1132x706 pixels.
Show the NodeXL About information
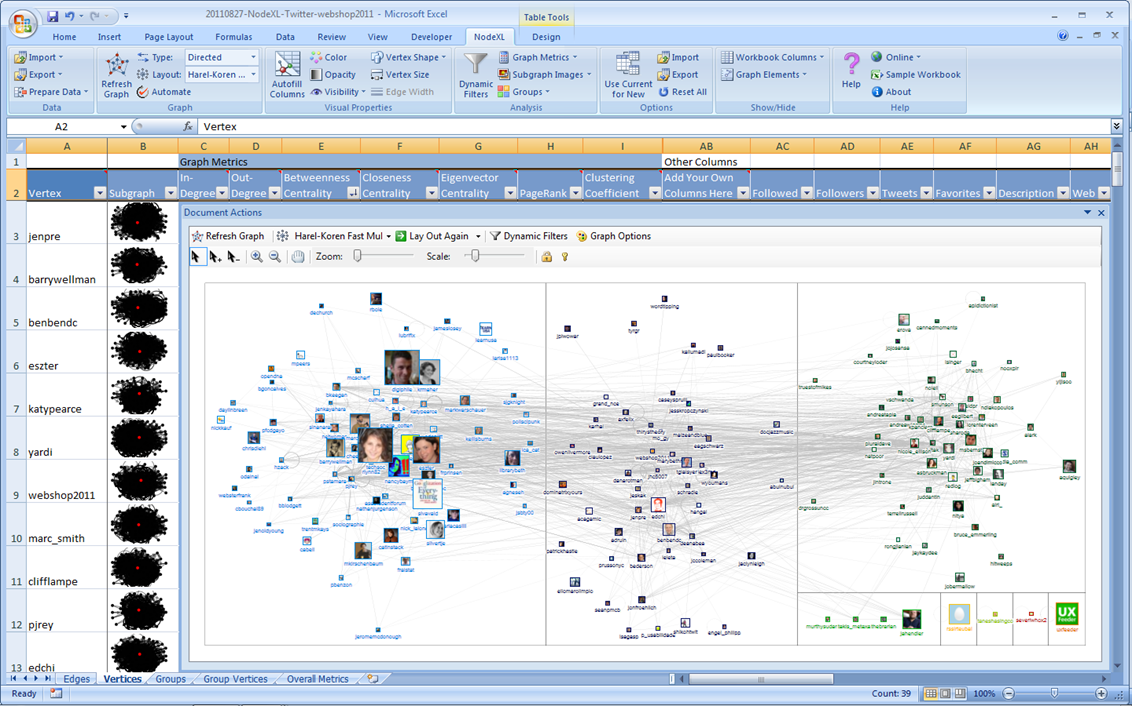pos(891,92)
